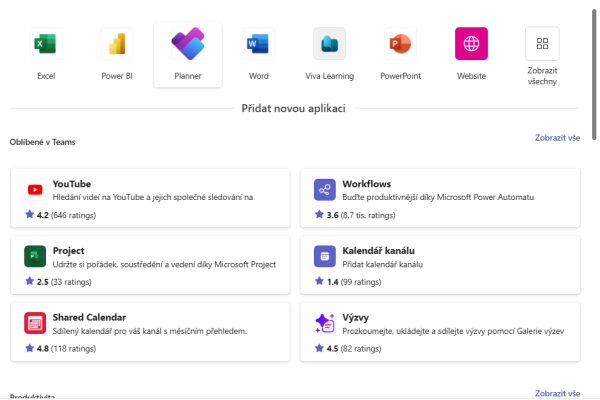The width and height of the screenshot is (600, 400).
Task: Click Zobrazit vše beside Oblíbené v Teams
Action: coord(557,138)
